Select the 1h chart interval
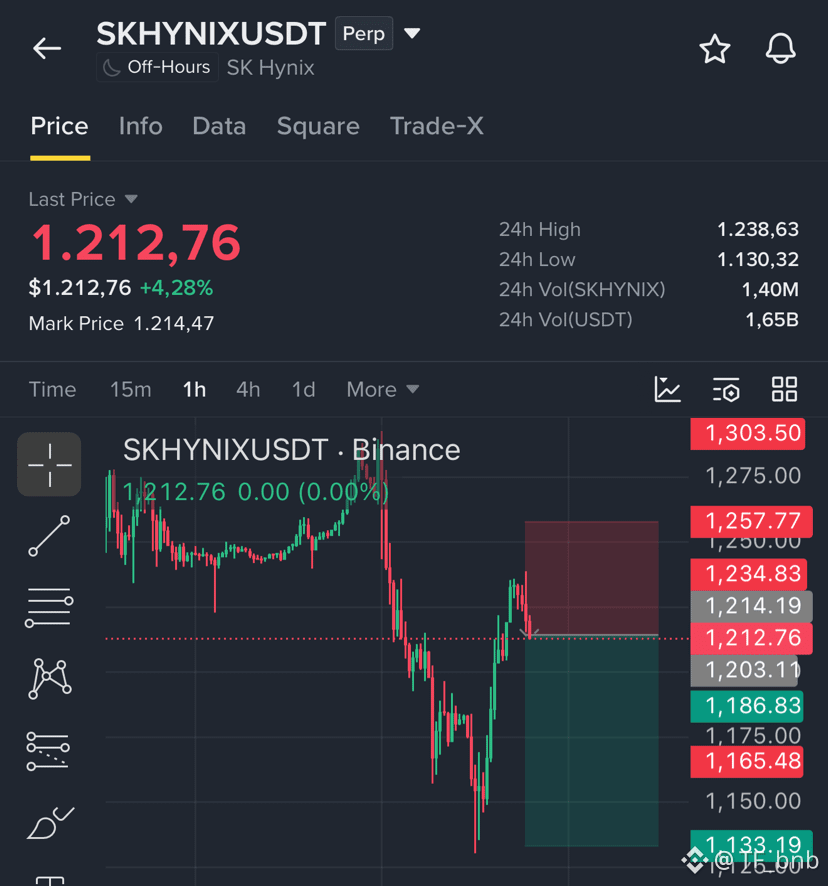 point(194,389)
